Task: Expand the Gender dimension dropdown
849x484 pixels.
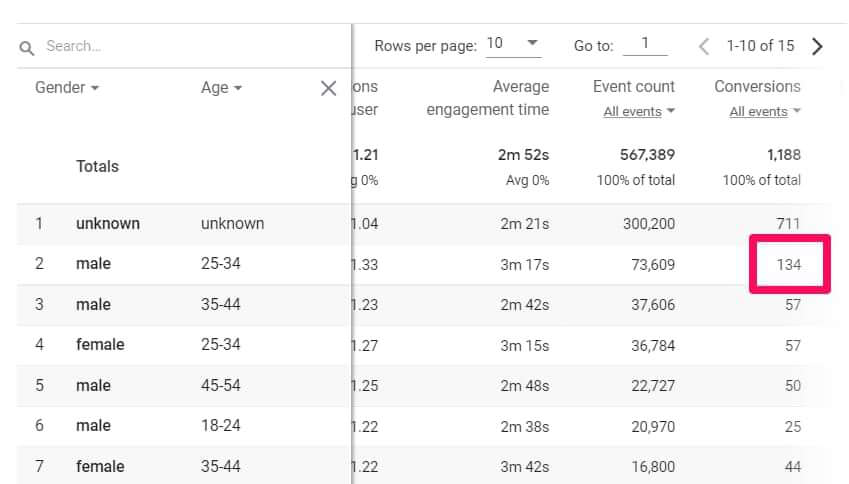Action: pos(67,88)
